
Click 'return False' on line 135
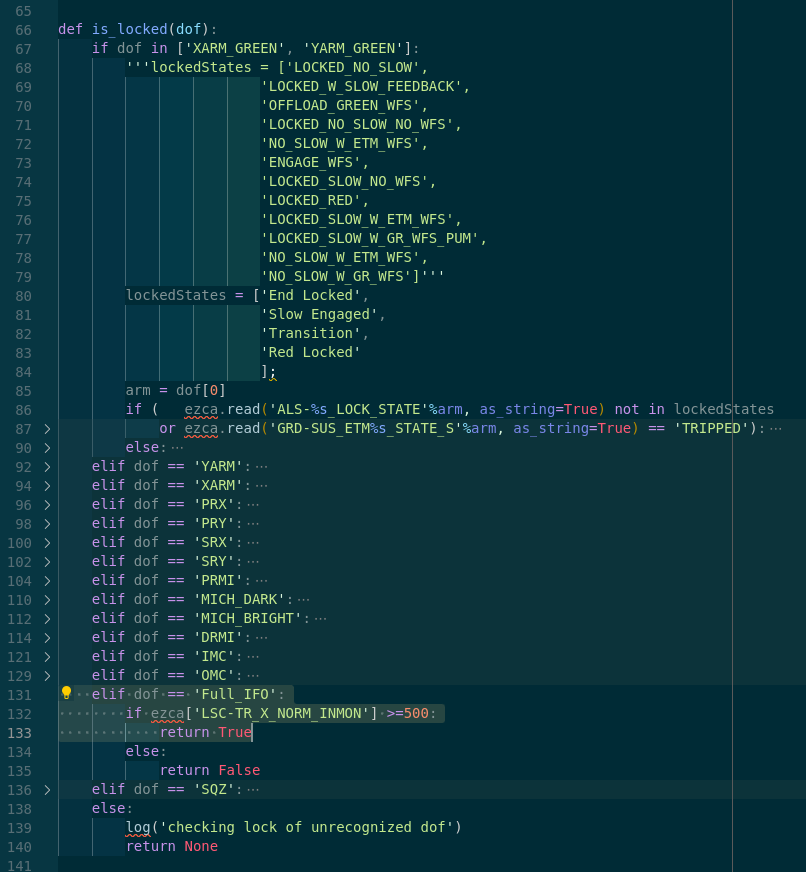click(210, 770)
